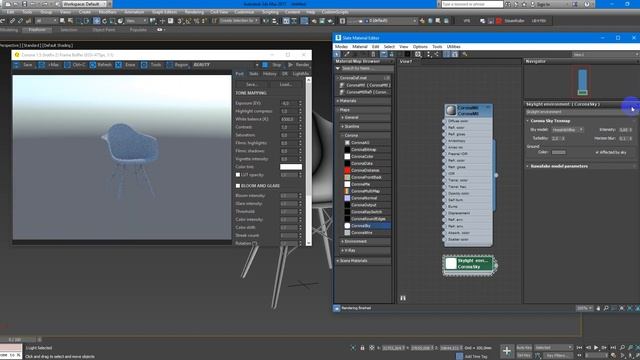Open Material menu in Slate editor

[x=360, y=47]
